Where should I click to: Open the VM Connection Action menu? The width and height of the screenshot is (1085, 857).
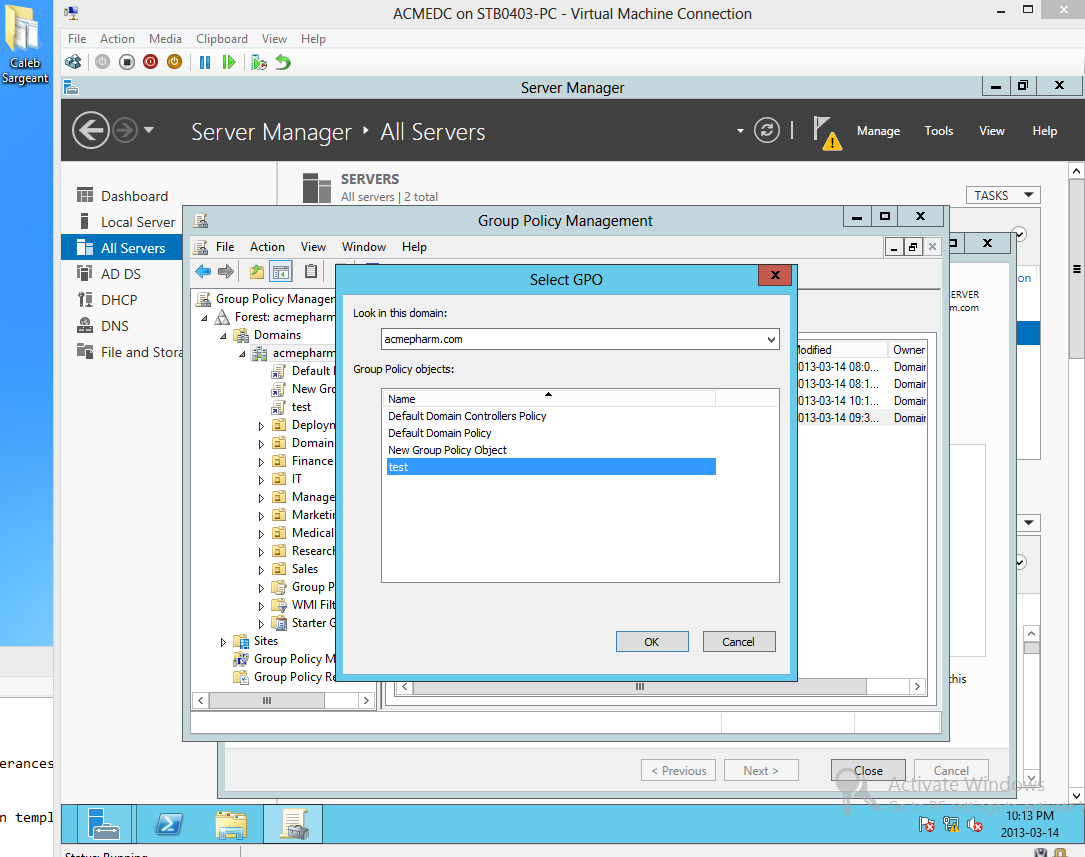click(x=117, y=39)
